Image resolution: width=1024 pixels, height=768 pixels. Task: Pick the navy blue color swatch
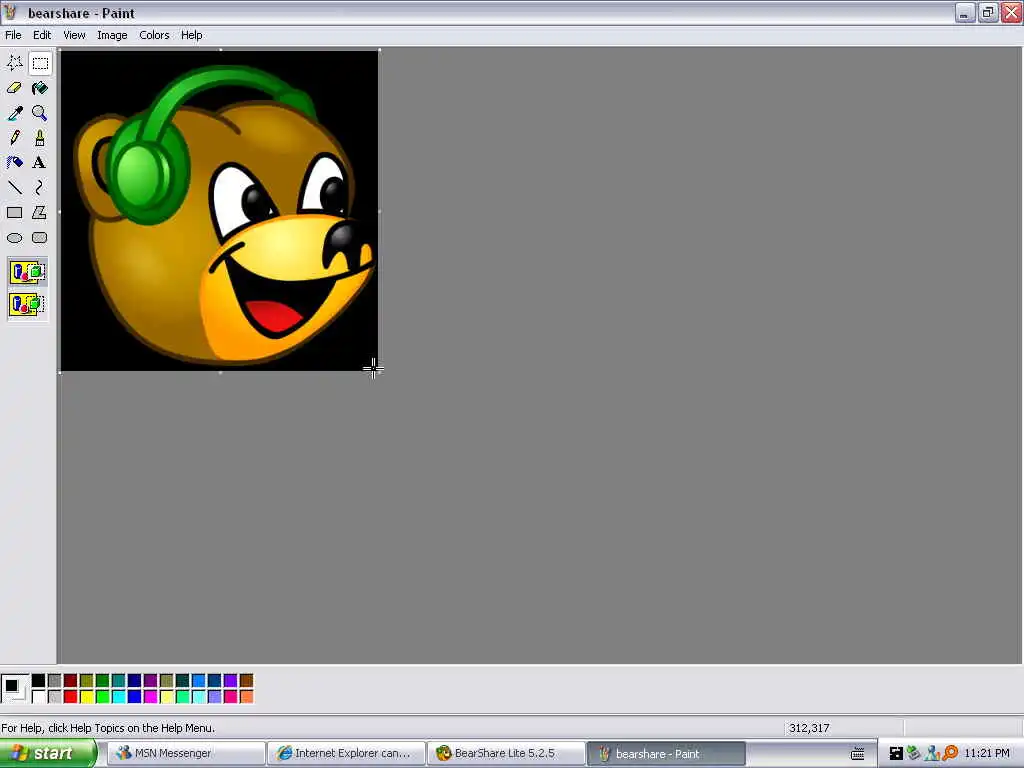[135, 681]
